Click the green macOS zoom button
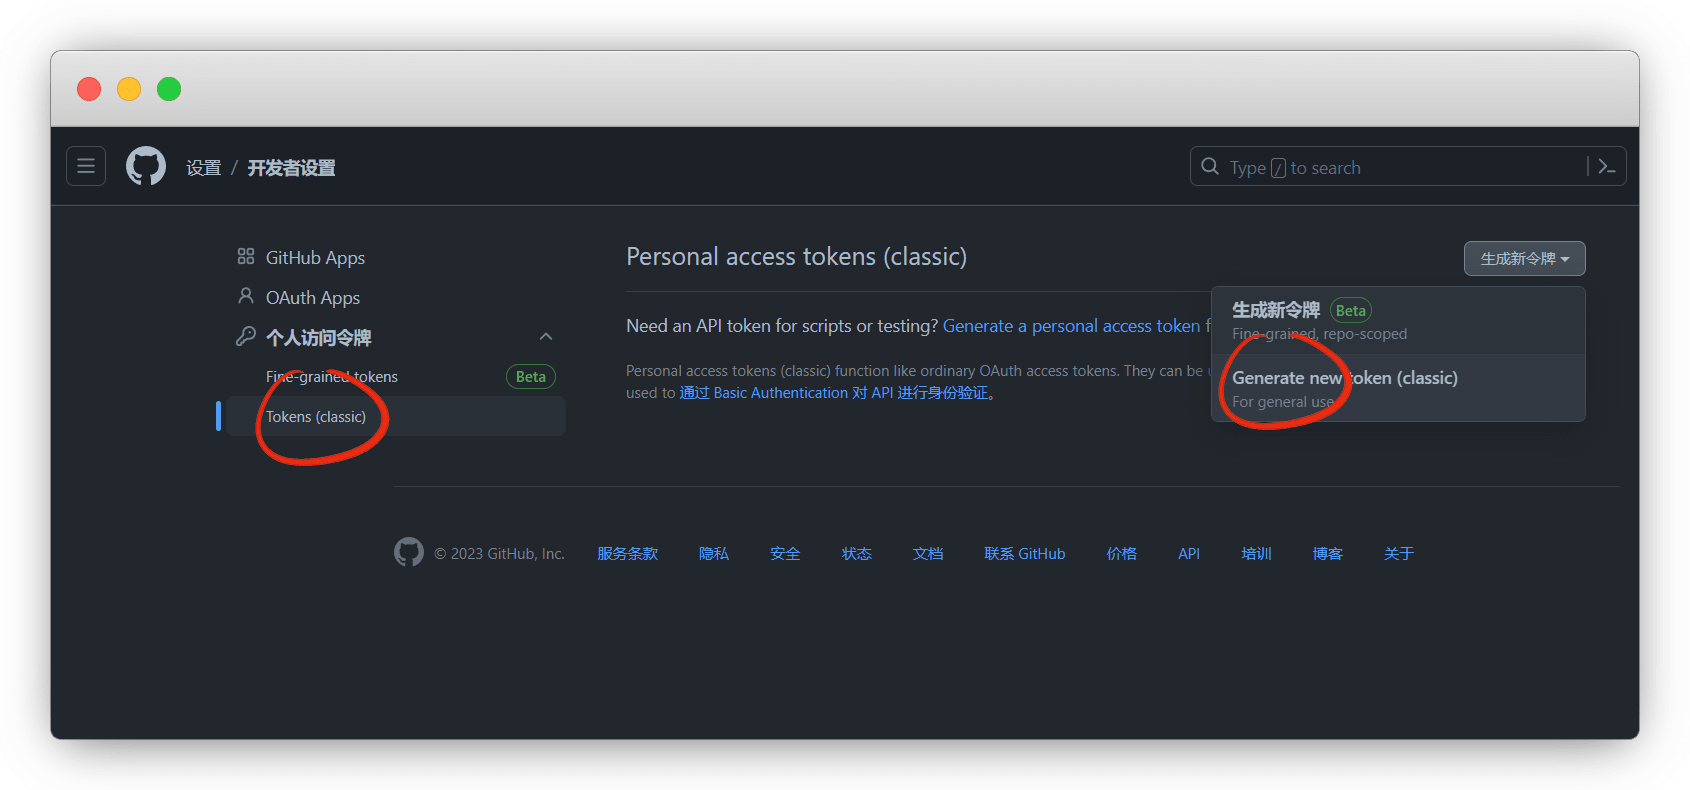 pos(169,89)
